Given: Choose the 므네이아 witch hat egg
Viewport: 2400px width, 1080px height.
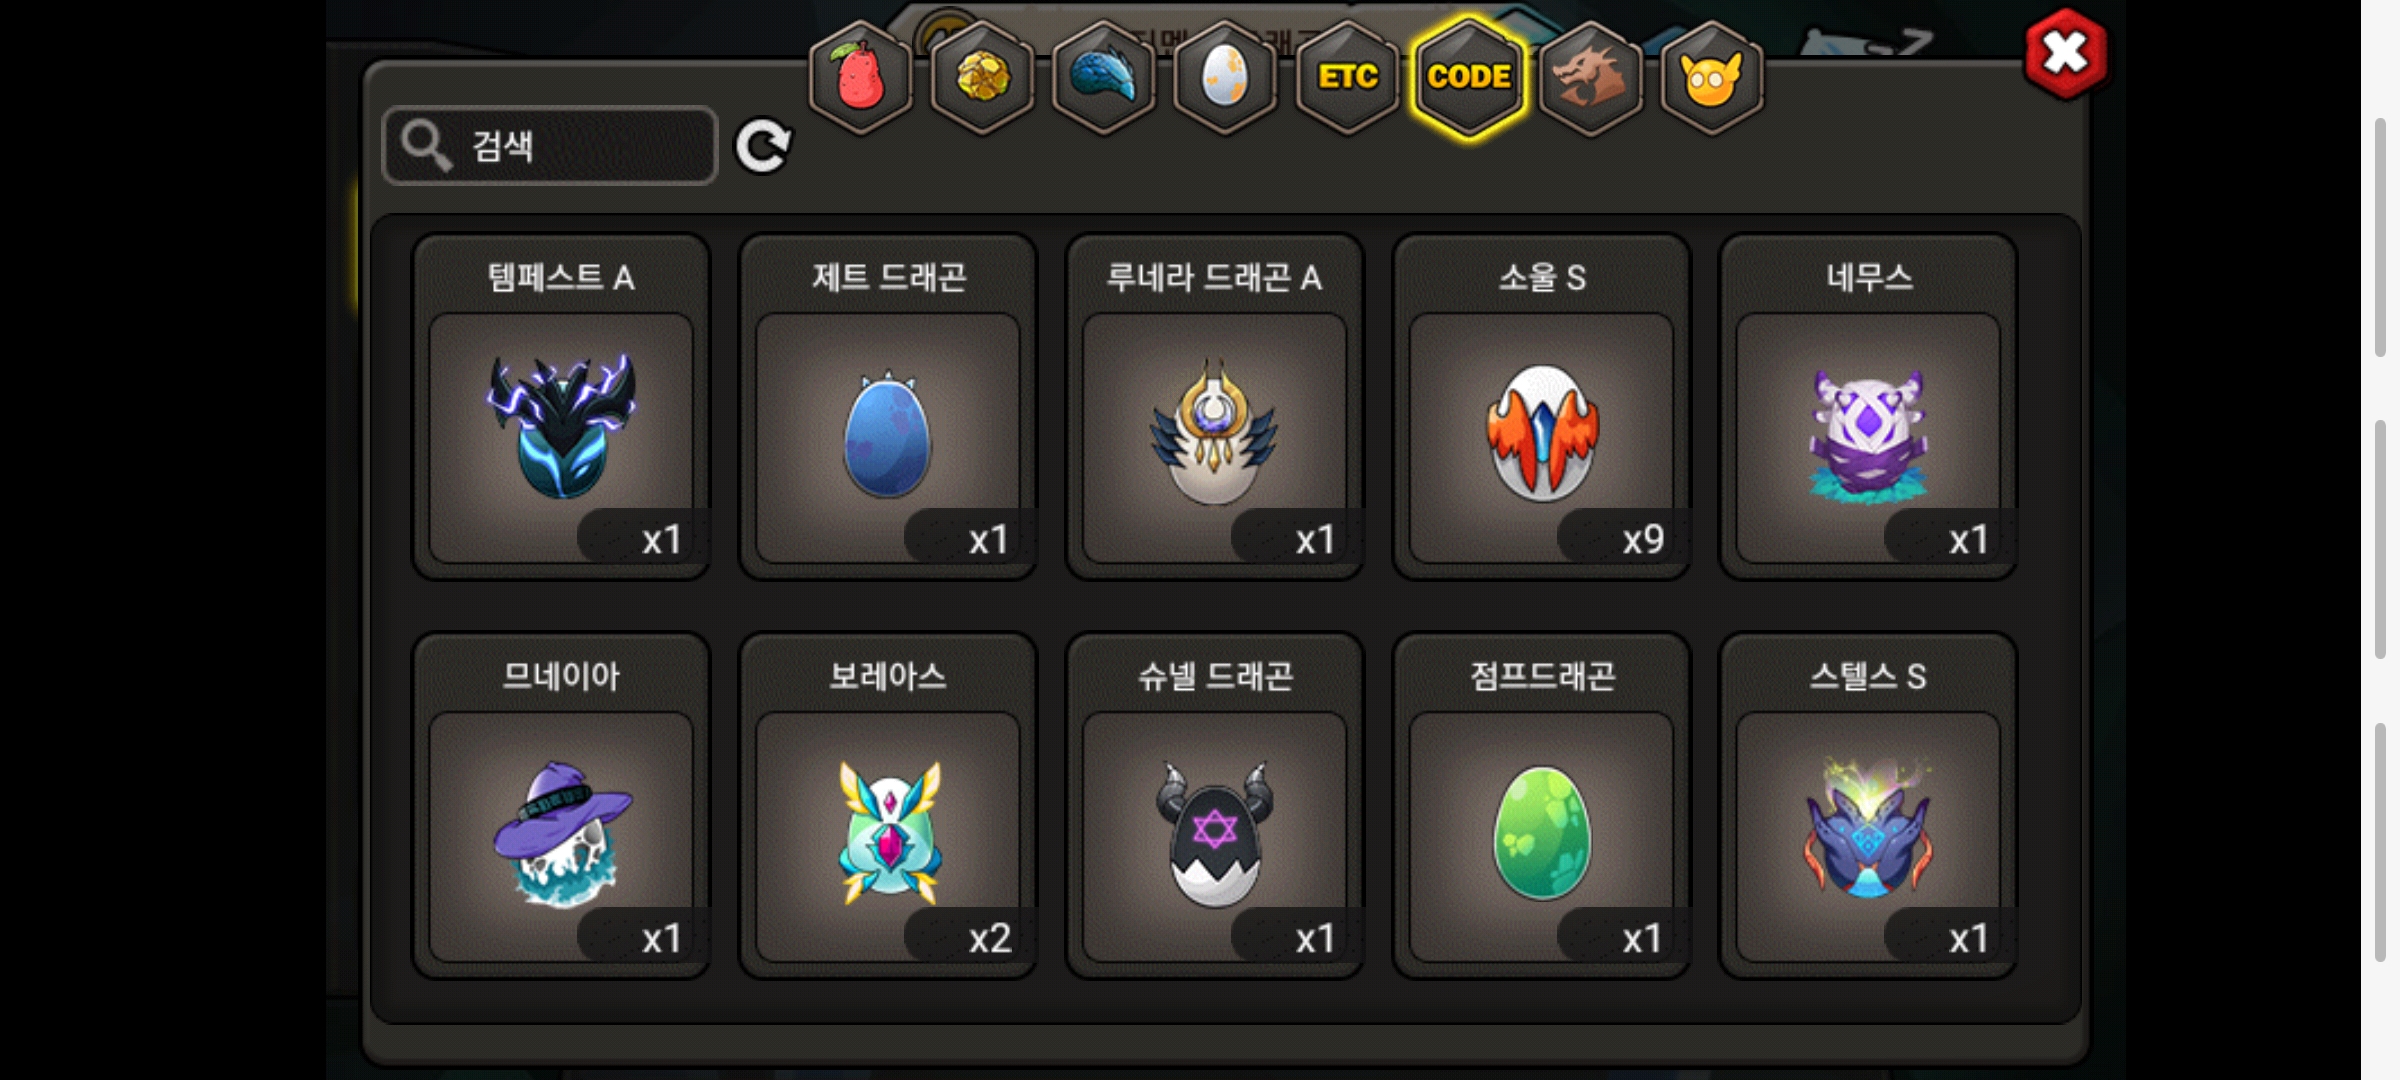Looking at the screenshot, I should pos(561,806).
